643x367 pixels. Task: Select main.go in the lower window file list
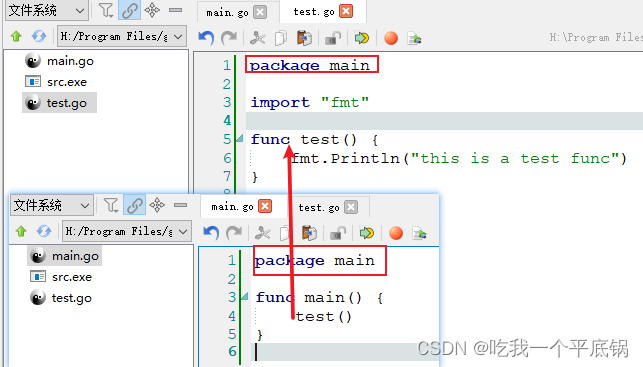64,256
